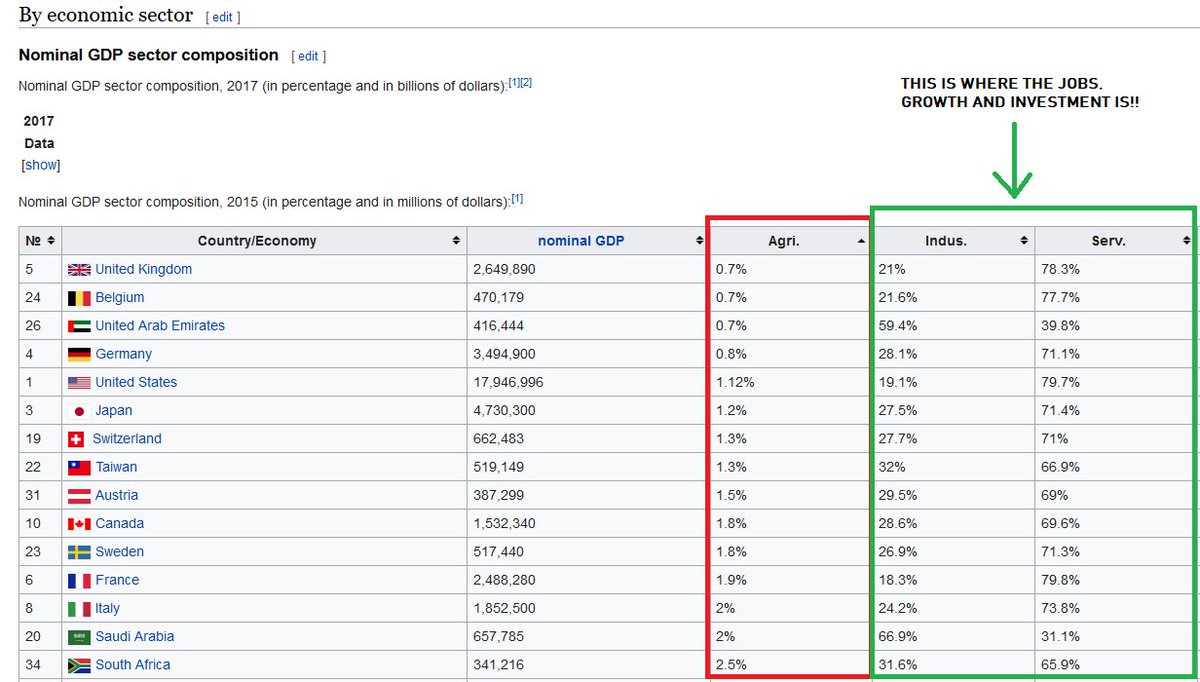This screenshot has width=1200, height=682.
Task: Sort by the Indus. column header
Action: (954, 241)
